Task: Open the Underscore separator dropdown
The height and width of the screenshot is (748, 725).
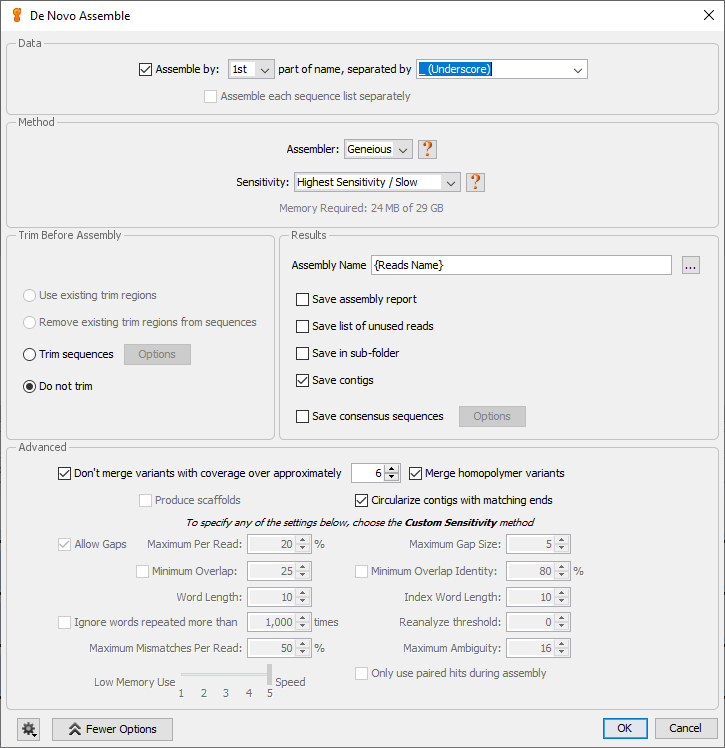Action: 502,70
